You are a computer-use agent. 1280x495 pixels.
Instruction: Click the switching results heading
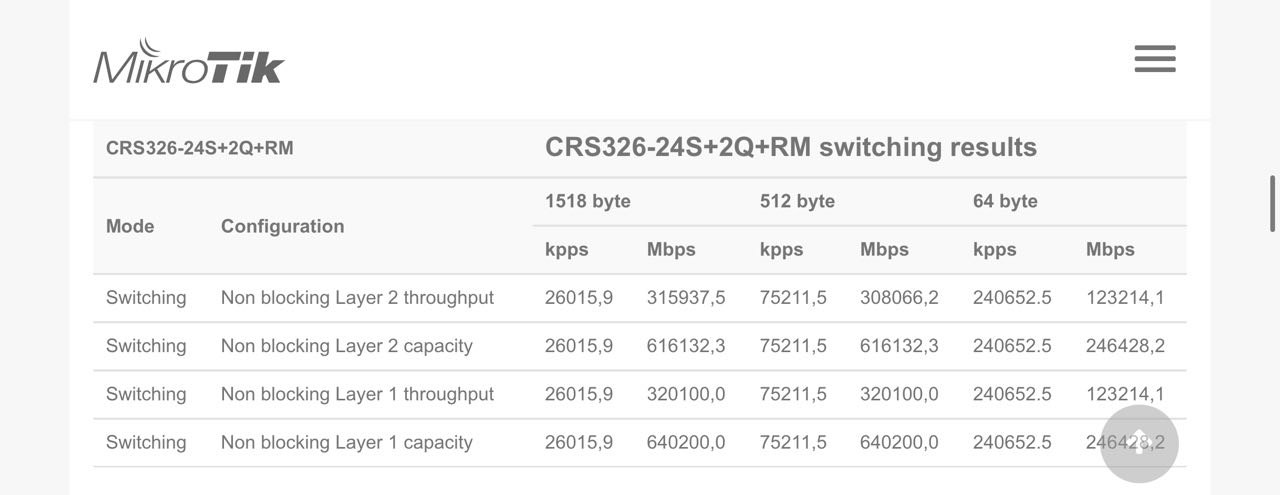[x=791, y=147]
